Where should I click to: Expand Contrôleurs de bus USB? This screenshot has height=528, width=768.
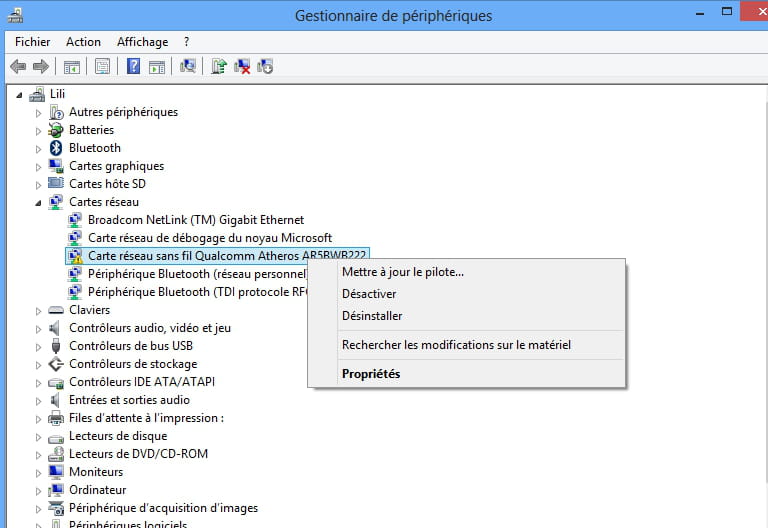pos(39,346)
